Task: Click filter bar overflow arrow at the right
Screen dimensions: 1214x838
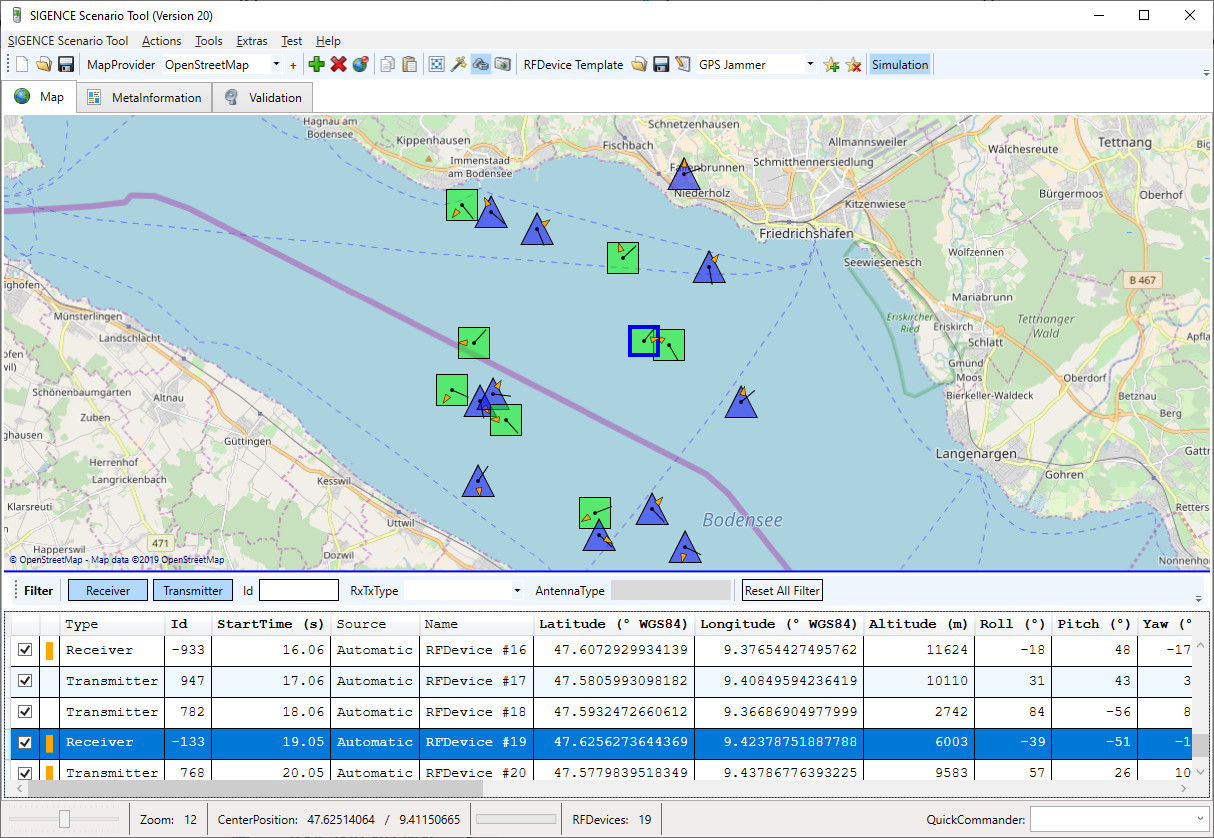Action: point(1198,598)
